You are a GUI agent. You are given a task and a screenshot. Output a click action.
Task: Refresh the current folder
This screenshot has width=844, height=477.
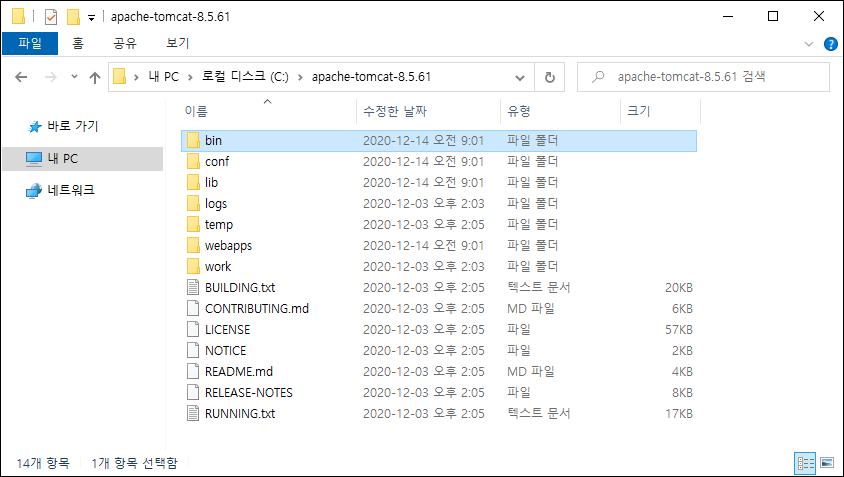550,78
